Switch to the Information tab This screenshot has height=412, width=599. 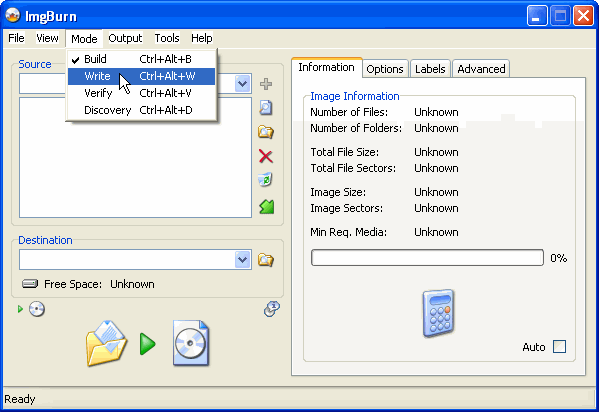point(327,68)
